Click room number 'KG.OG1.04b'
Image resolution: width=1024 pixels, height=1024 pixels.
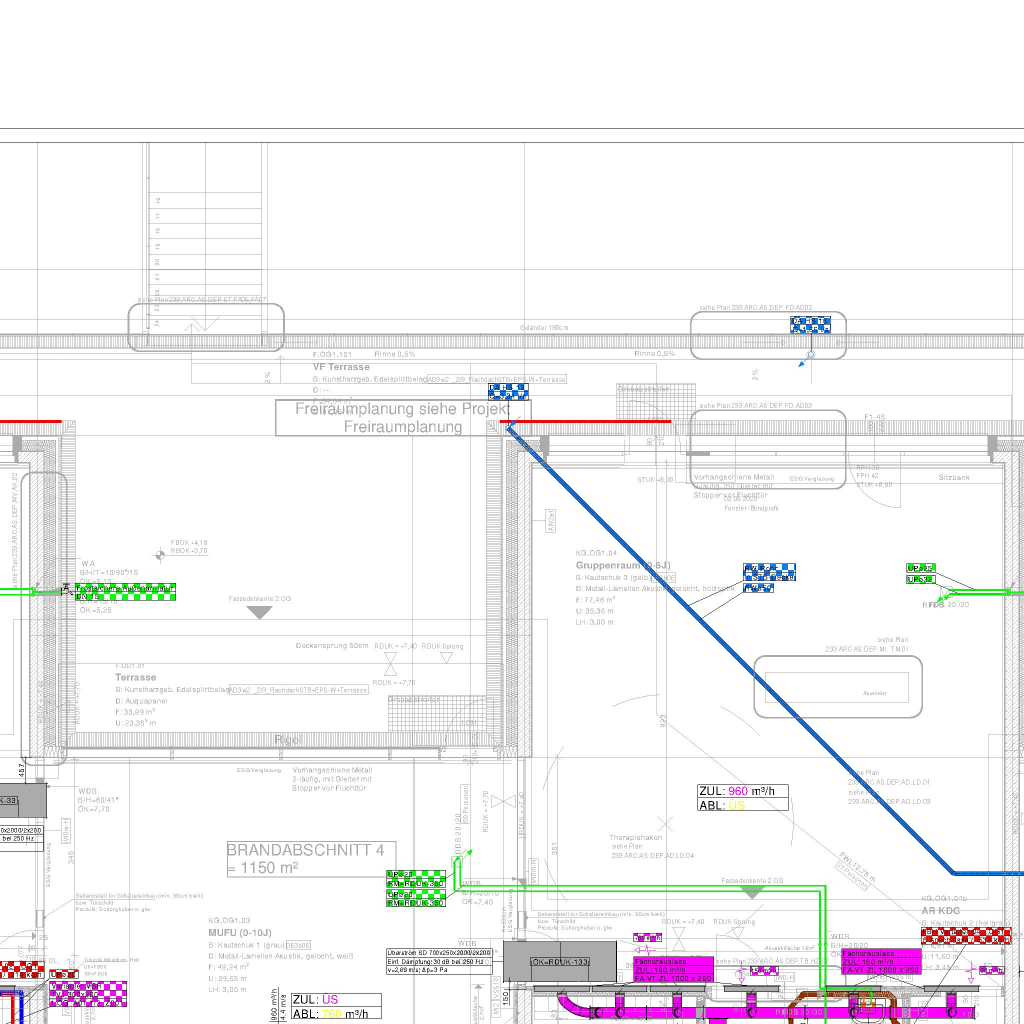tap(944, 899)
